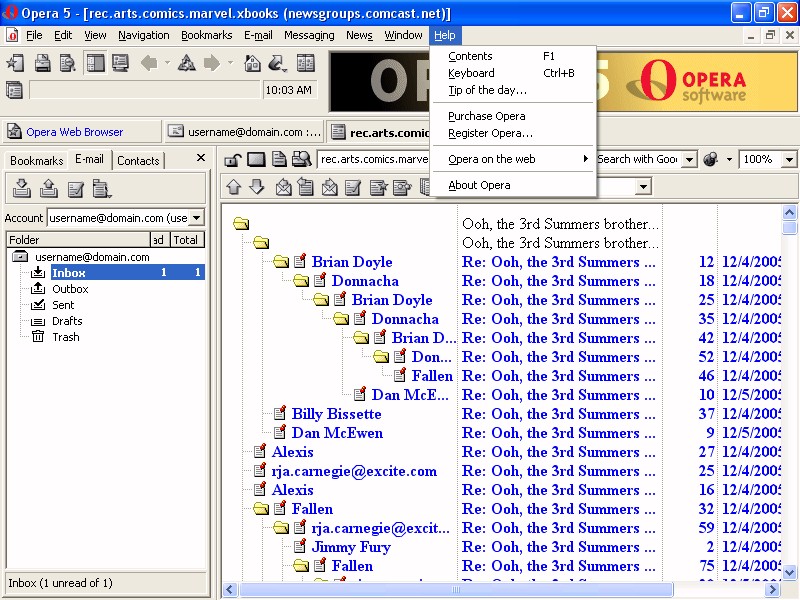Go back using the left arrow button

(149, 63)
